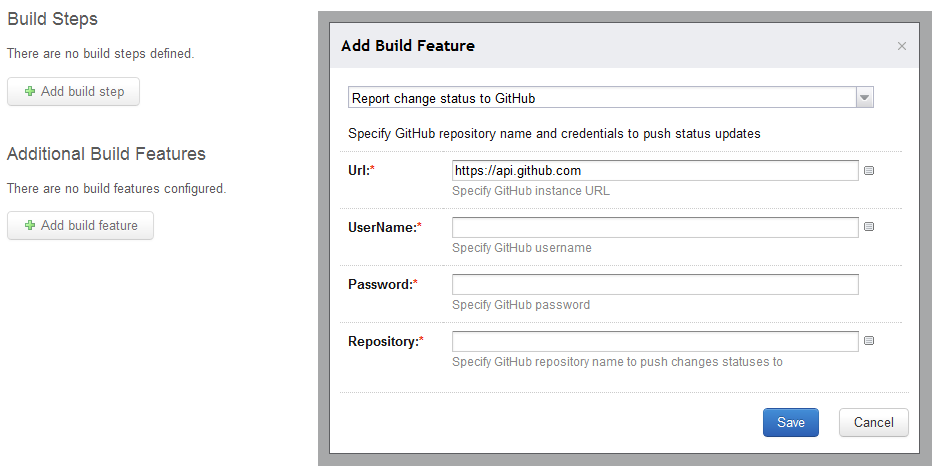
Task: Click the 'Repository:' field label
Action: (x=383, y=342)
